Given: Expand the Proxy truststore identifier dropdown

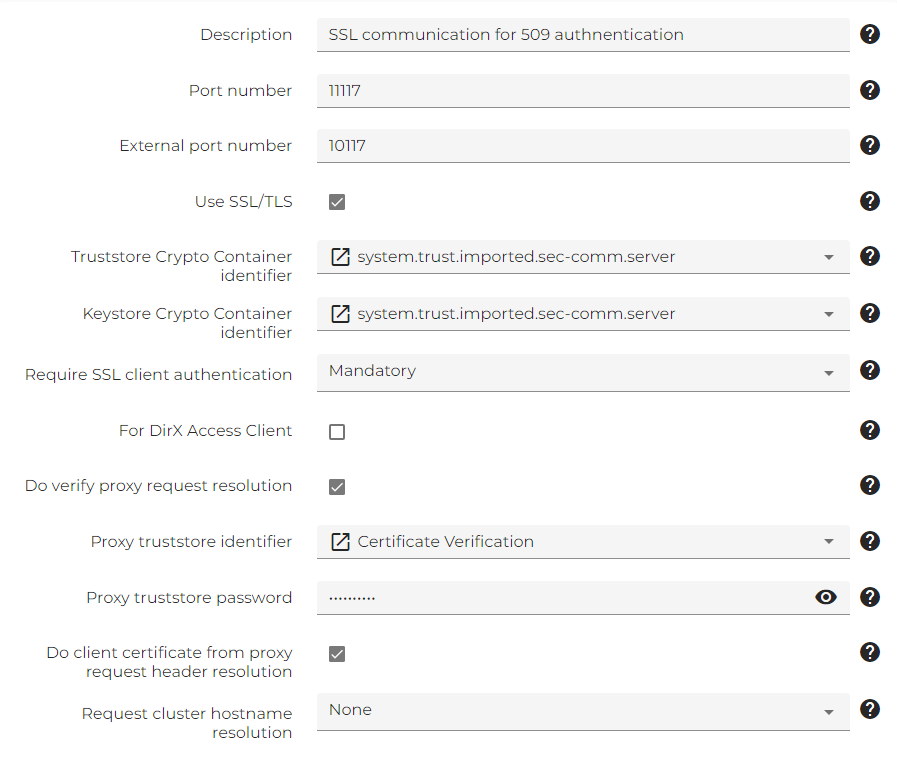Looking at the screenshot, I should (829, 542).
